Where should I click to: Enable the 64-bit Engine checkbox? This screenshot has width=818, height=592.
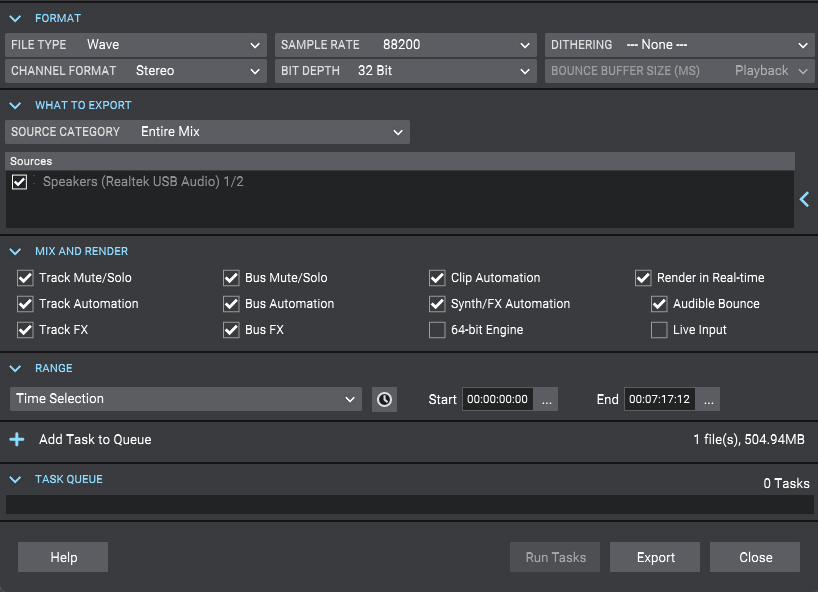pos(437,330)
